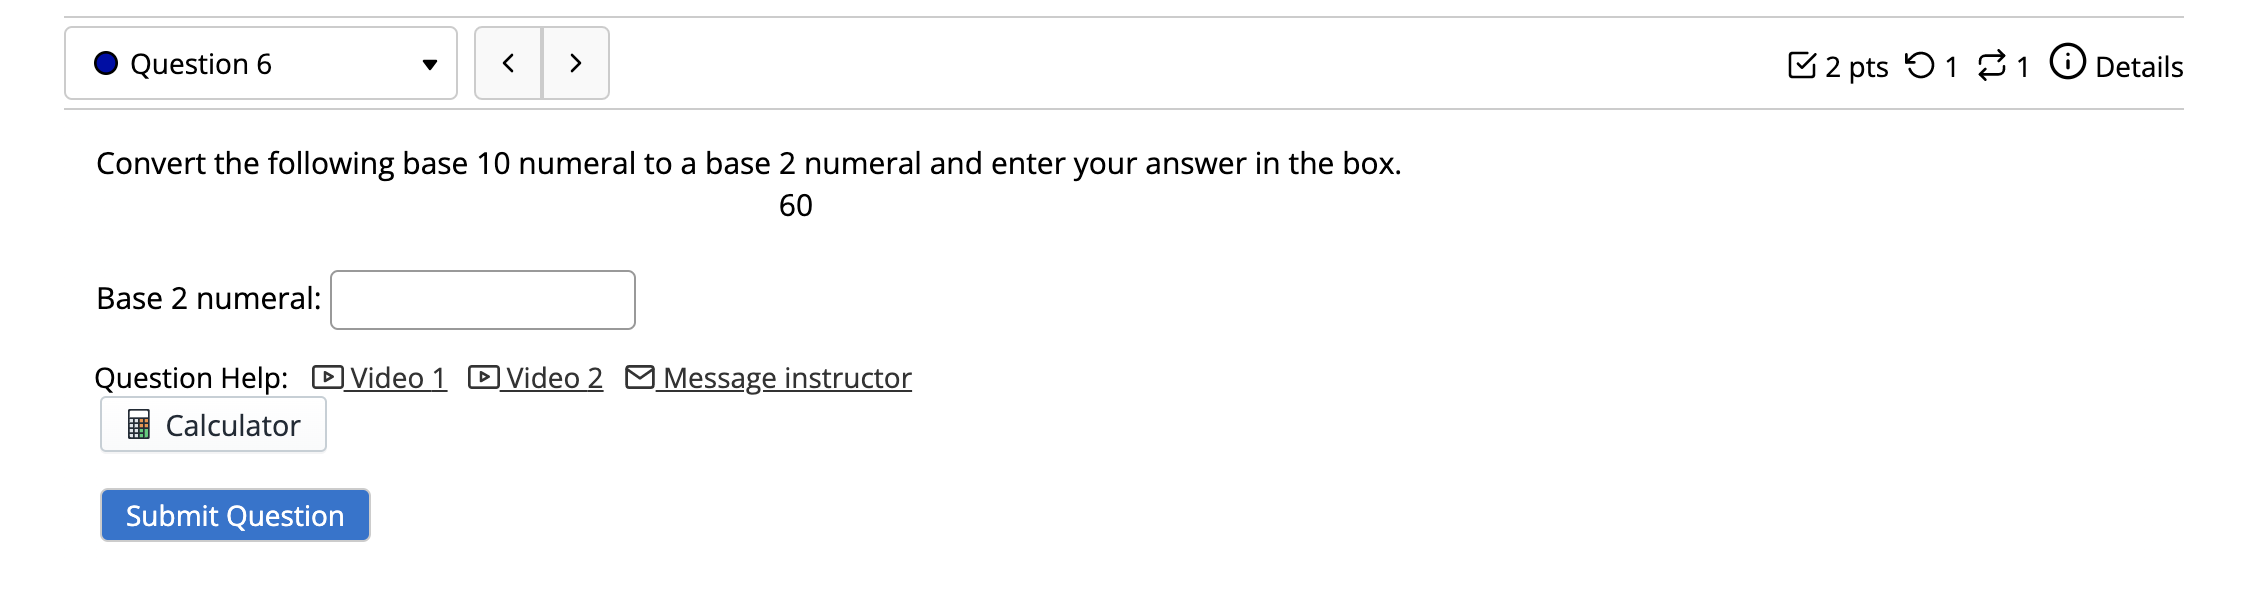
Task: Select the blue status dot beside Question 6
Action: click(x=107, y=63)
